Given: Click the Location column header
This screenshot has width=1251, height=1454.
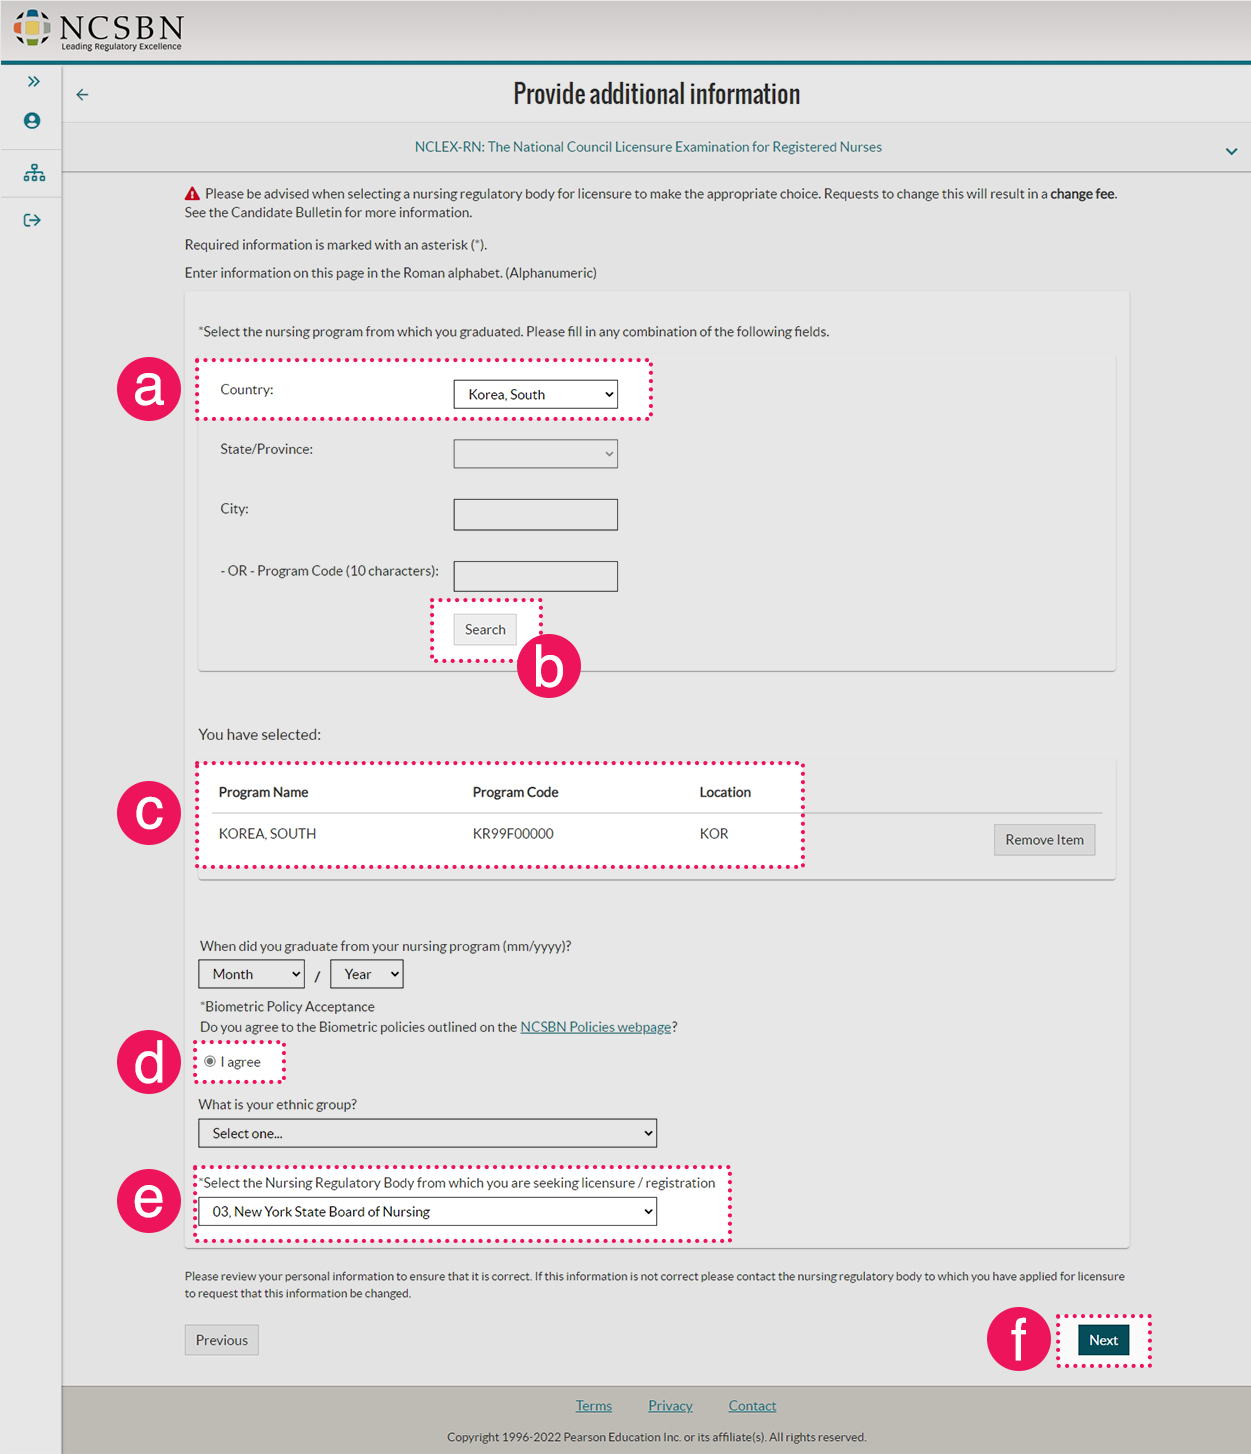Looking at the screenshot, I should [x=725, y=792].
